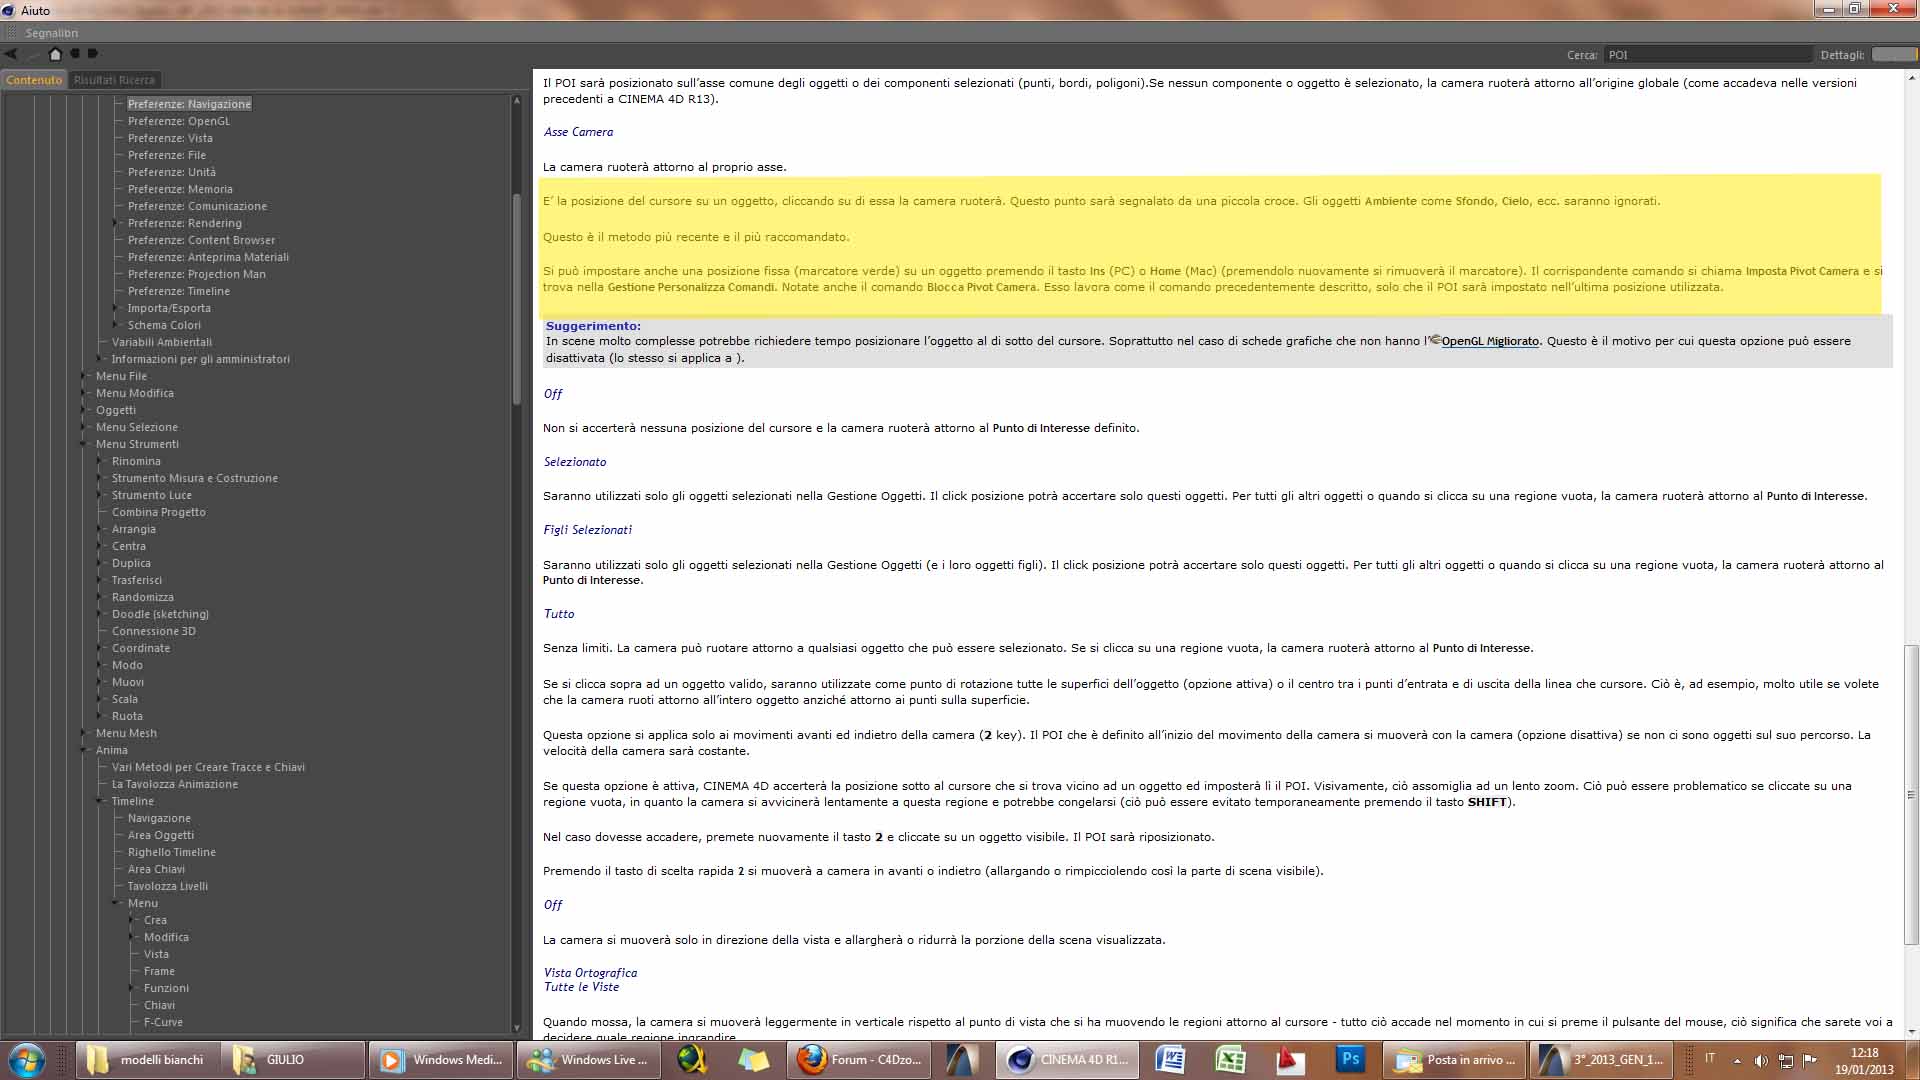
Task: Click the next topic icon in toolbar
Action: (x=93, y=54)
